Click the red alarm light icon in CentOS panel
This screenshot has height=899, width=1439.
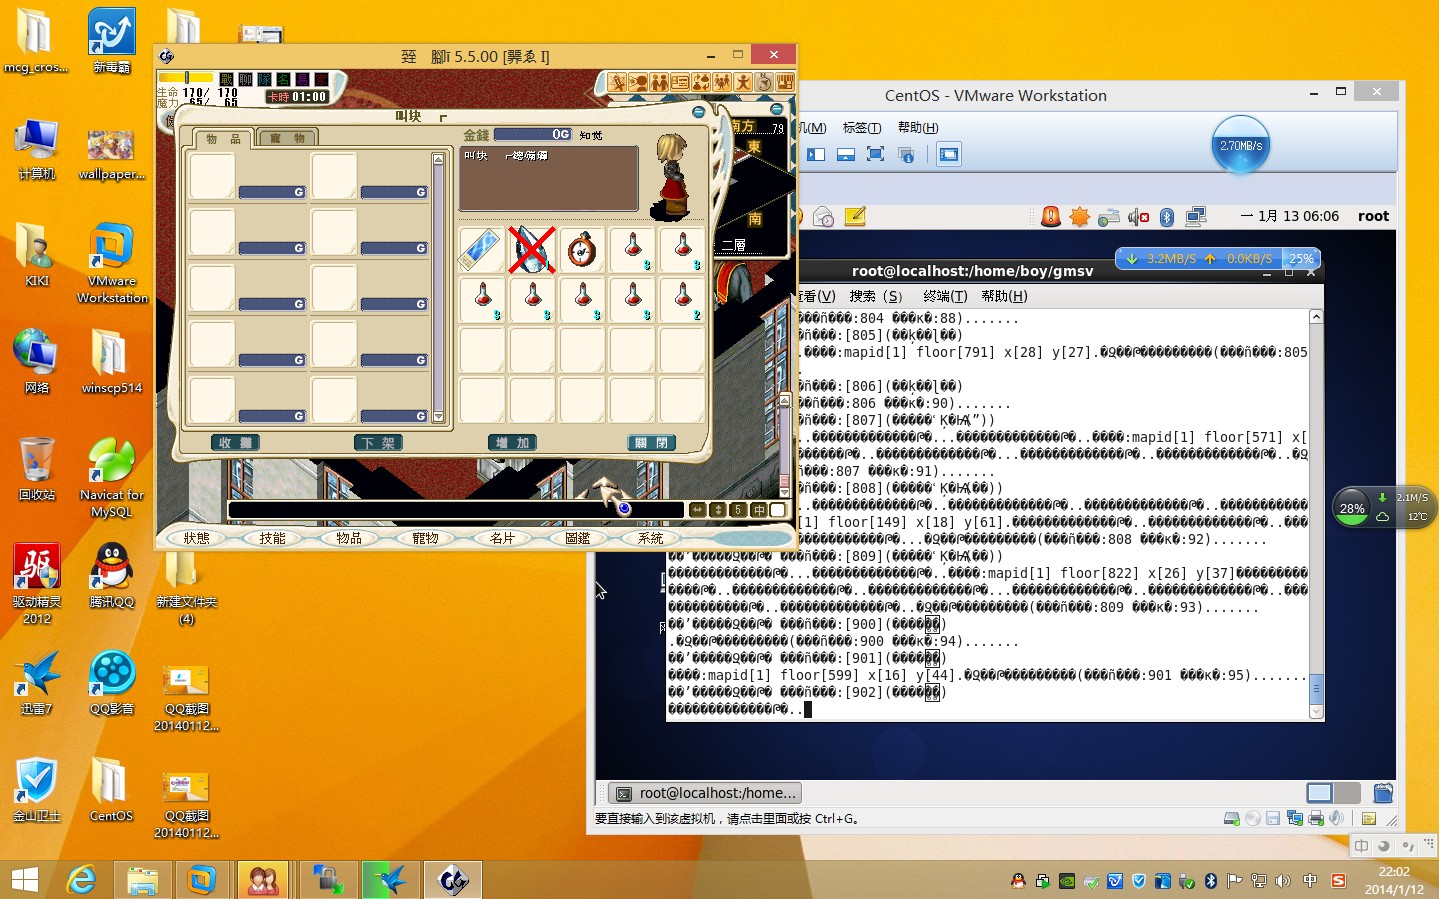point(1050,217)
